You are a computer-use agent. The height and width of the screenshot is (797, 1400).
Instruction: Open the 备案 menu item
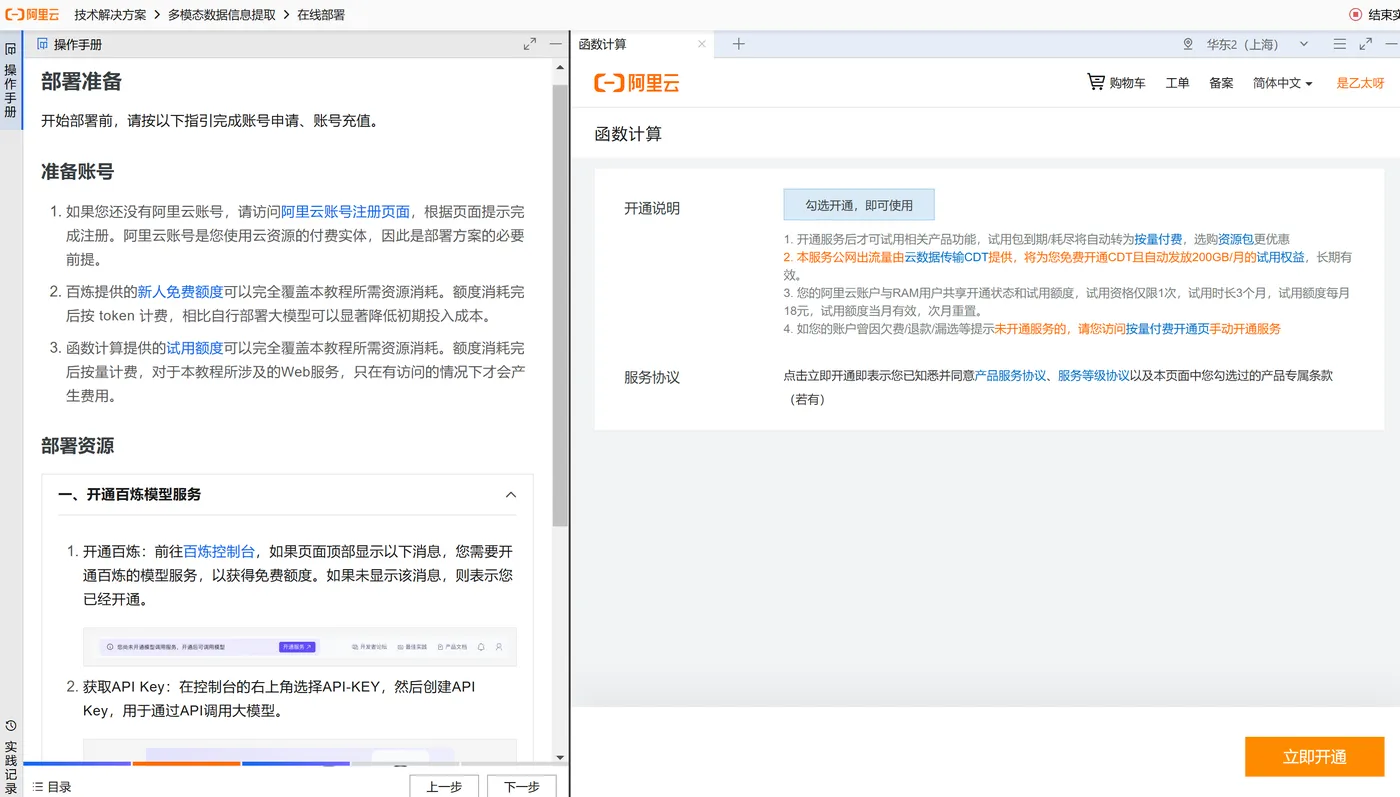tap(1221, 83)
